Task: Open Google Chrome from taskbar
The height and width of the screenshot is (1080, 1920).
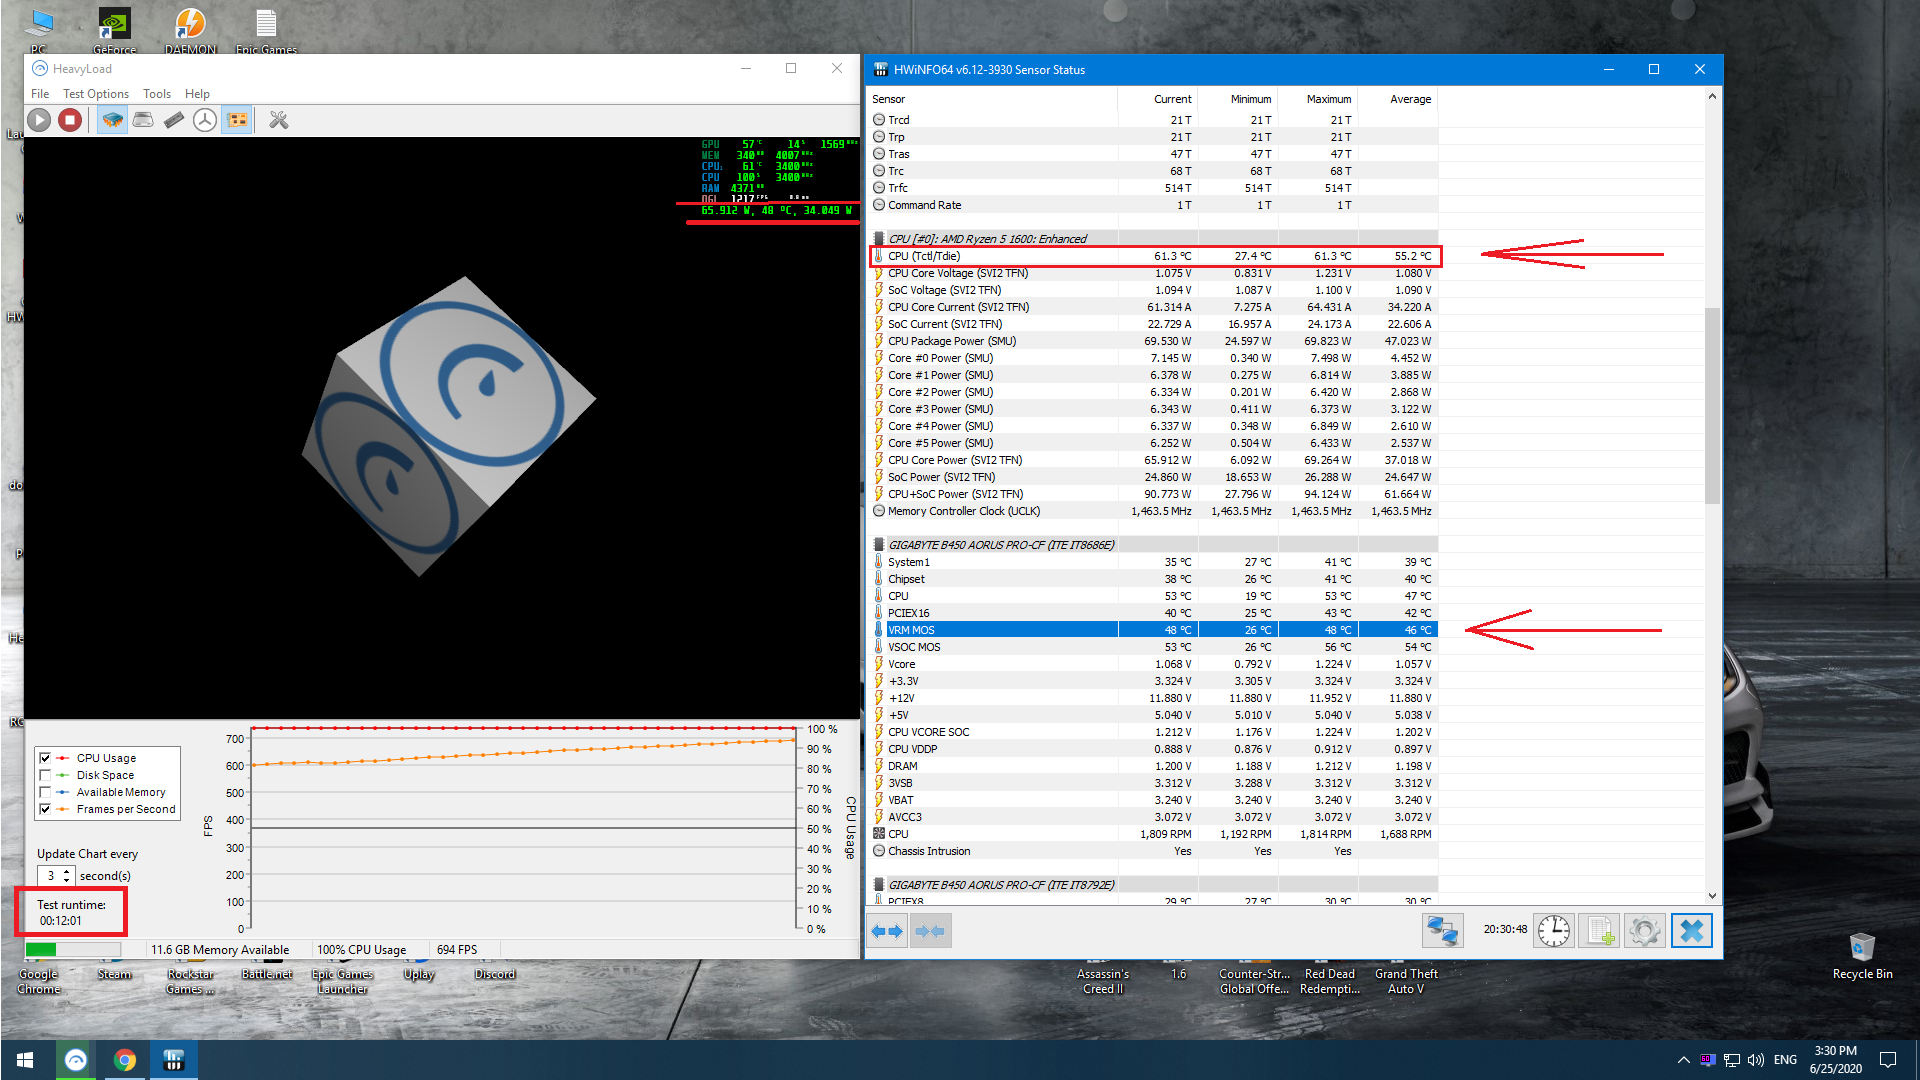Action: coord(125,1060)
